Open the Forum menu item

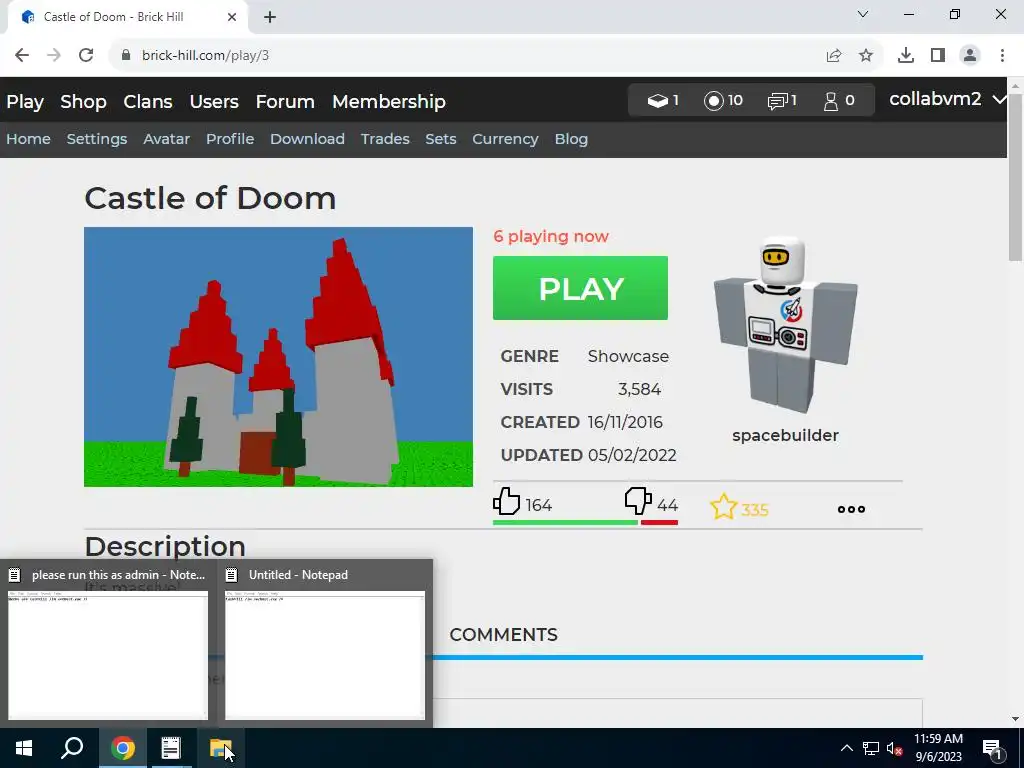click(285, 102)
